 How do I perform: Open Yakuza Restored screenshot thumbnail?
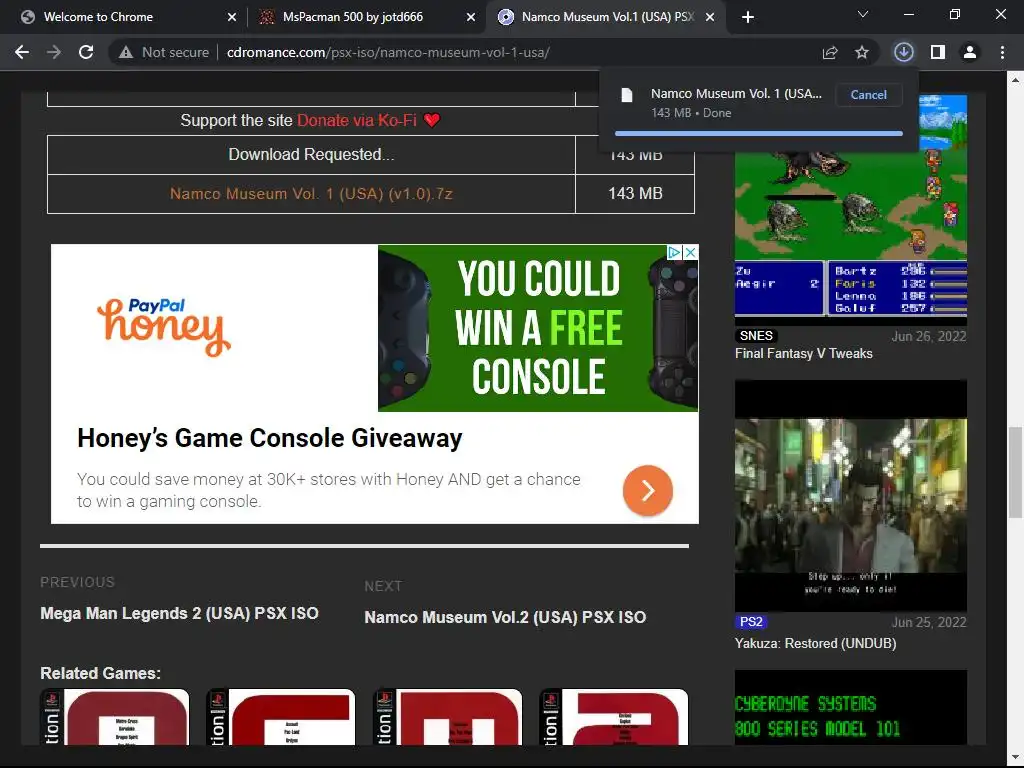pos(850,496)
